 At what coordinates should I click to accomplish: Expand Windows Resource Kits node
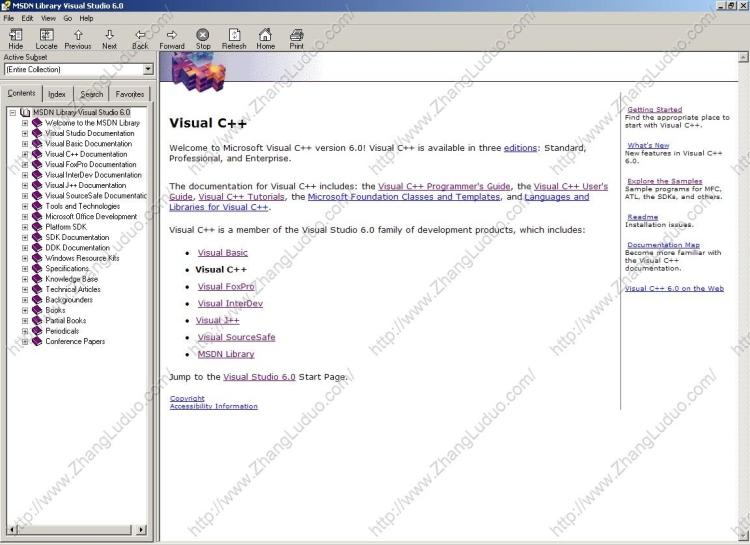[25, 258]
